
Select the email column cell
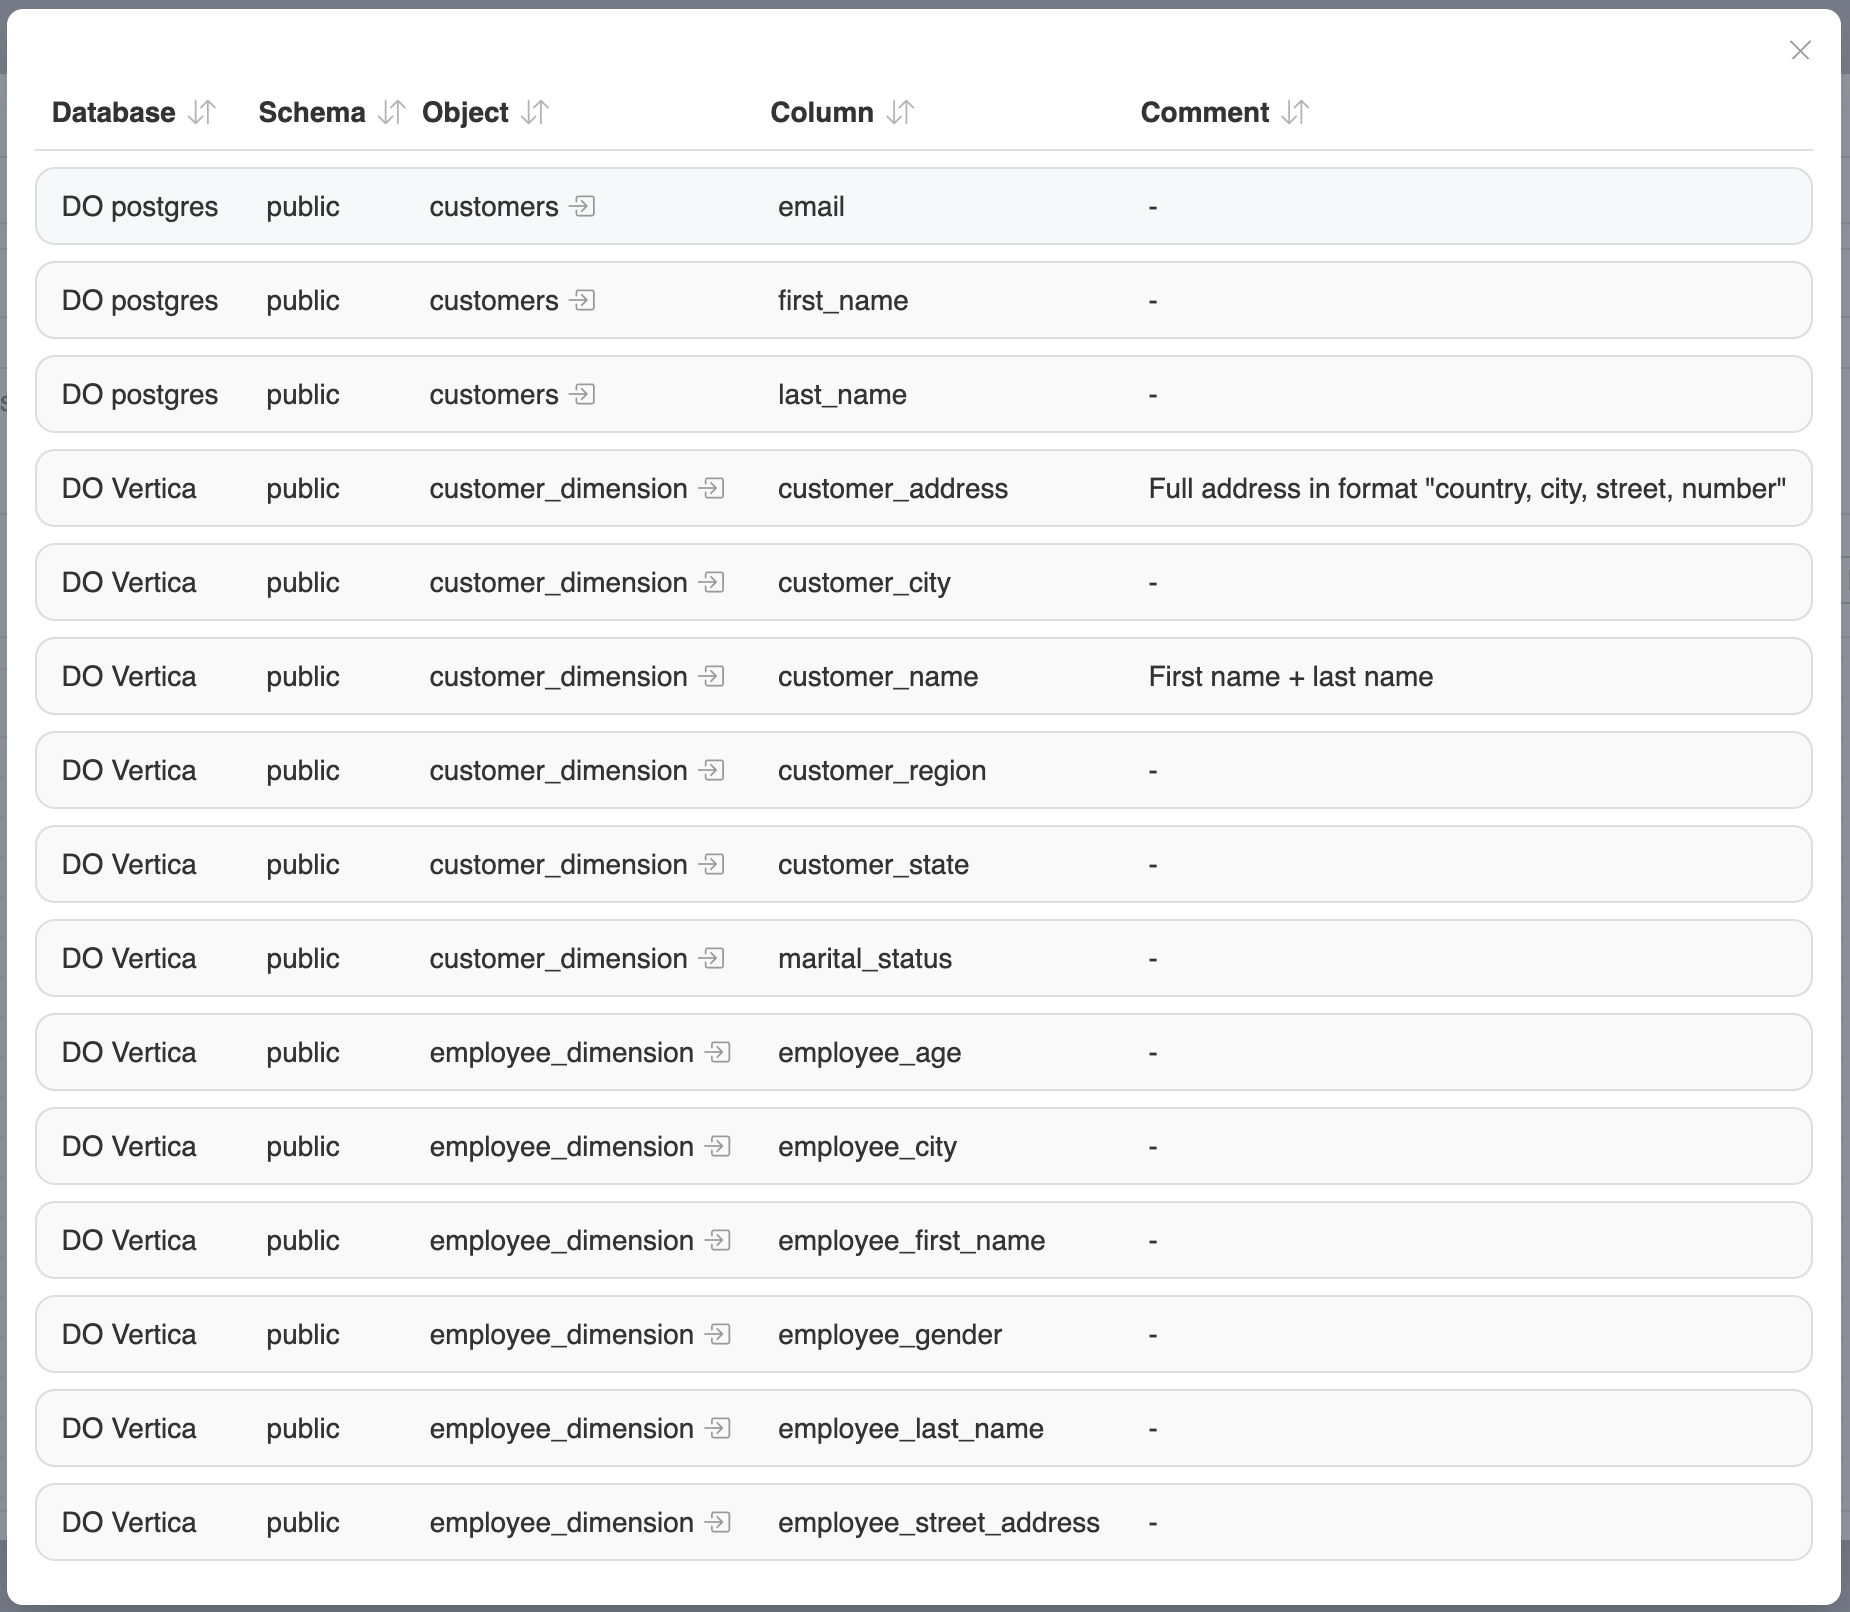[811, 206]
